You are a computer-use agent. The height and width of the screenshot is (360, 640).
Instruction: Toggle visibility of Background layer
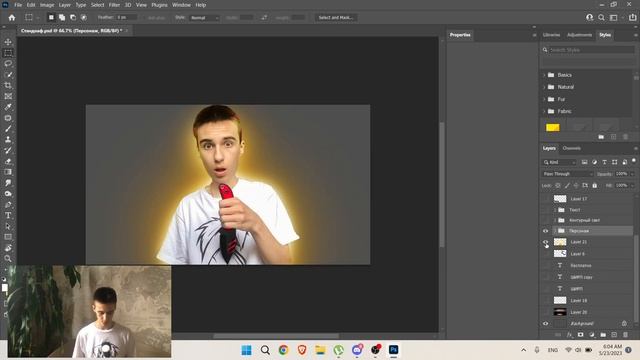pyautogui.click(x=545, y=324)
